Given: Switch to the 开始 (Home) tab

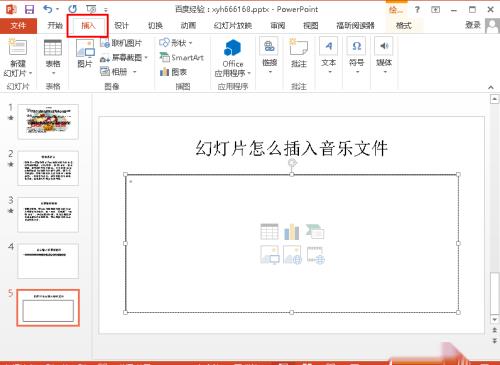Looking at the screenshot, I should (x=55, y=26).
